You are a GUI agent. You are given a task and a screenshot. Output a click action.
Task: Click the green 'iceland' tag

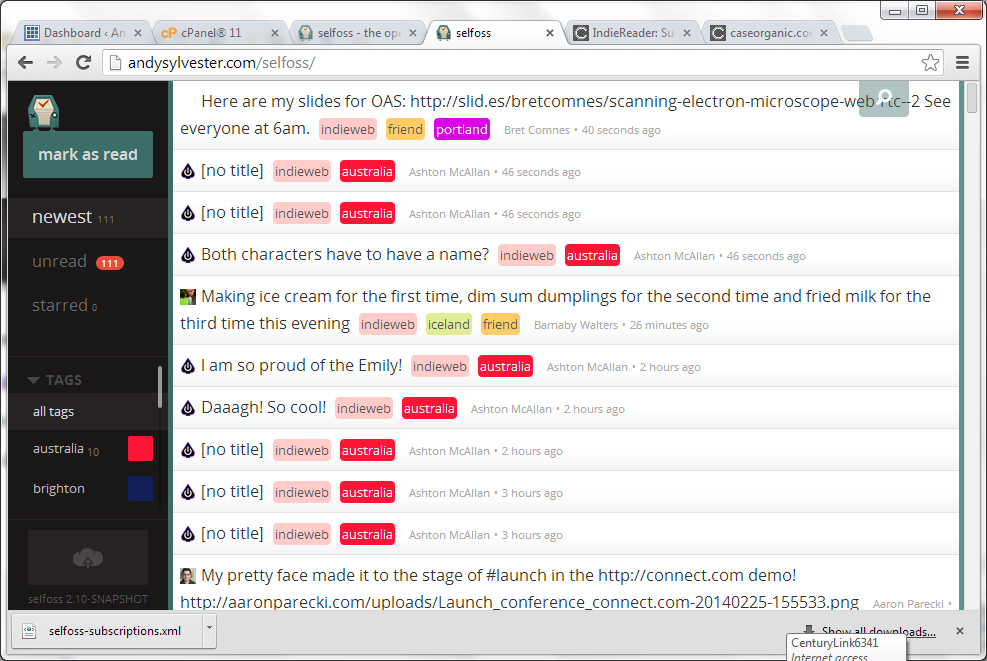point(449,324)
